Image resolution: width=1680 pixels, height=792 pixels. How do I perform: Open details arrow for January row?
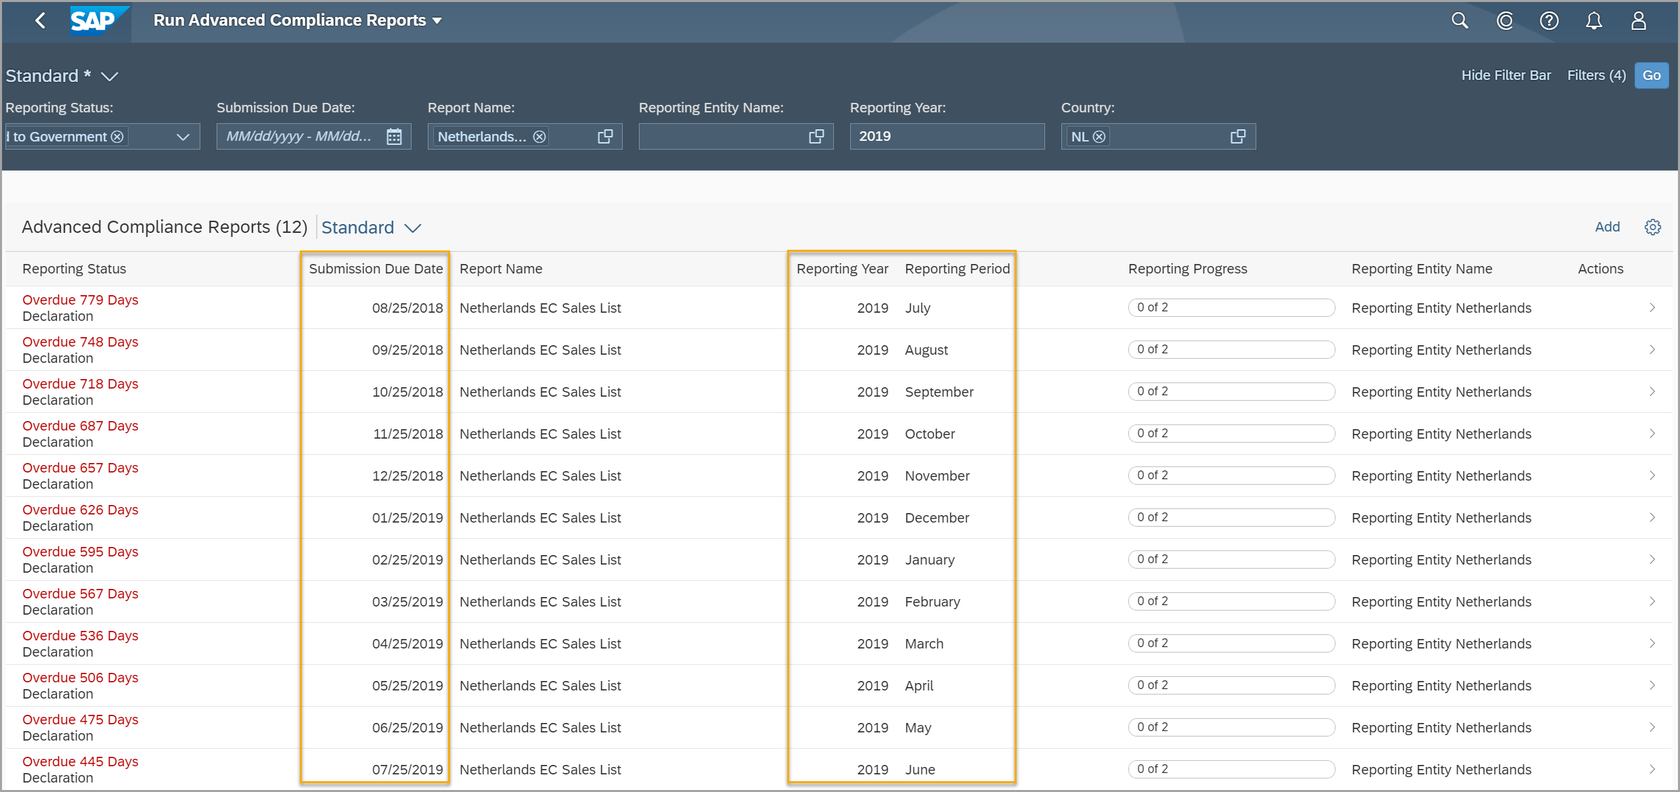click(1652, 560)
